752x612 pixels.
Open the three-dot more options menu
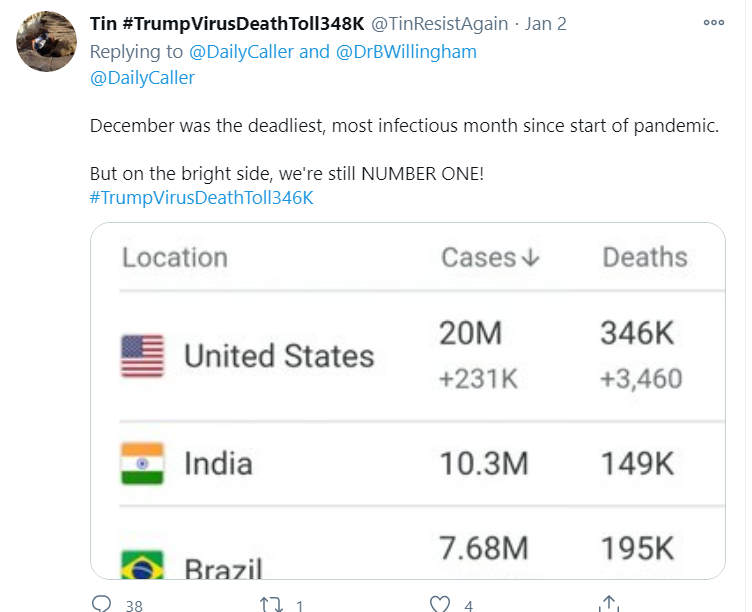713,23
